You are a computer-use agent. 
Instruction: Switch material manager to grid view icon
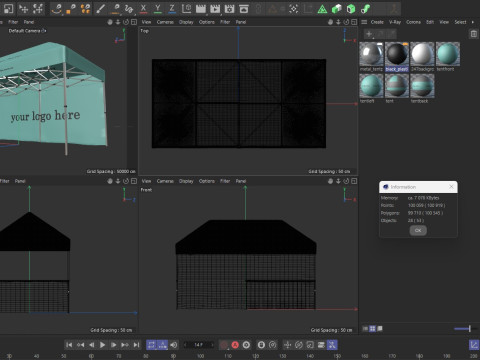(372, 329)
